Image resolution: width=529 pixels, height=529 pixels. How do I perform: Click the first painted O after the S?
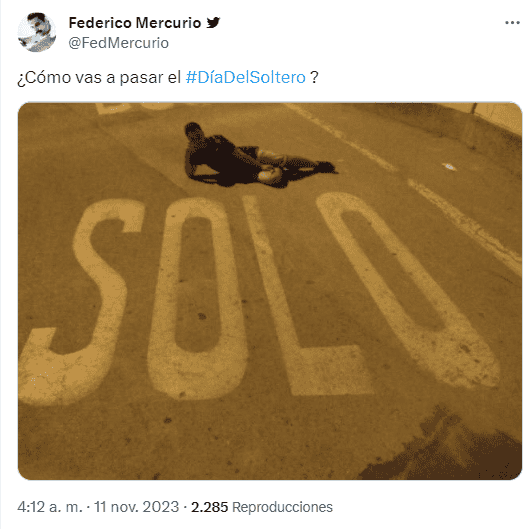click(x=197, y=297)
